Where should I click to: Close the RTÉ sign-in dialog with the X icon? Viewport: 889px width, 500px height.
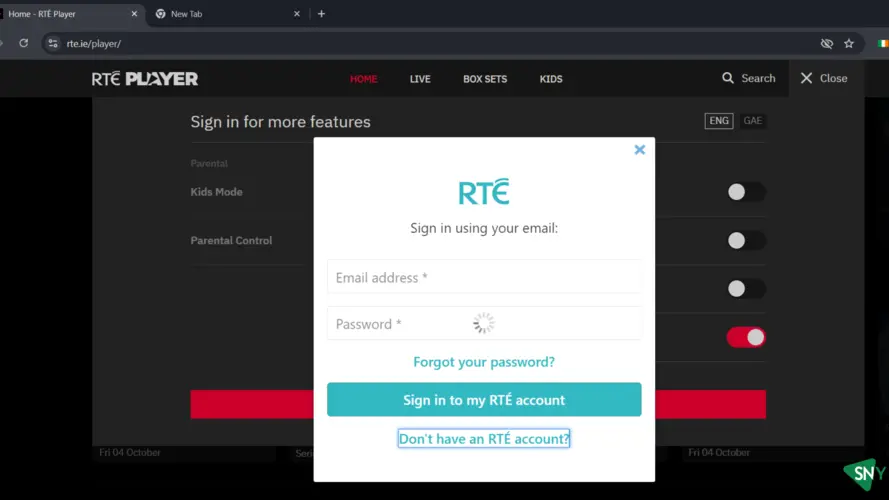(640, 150)
